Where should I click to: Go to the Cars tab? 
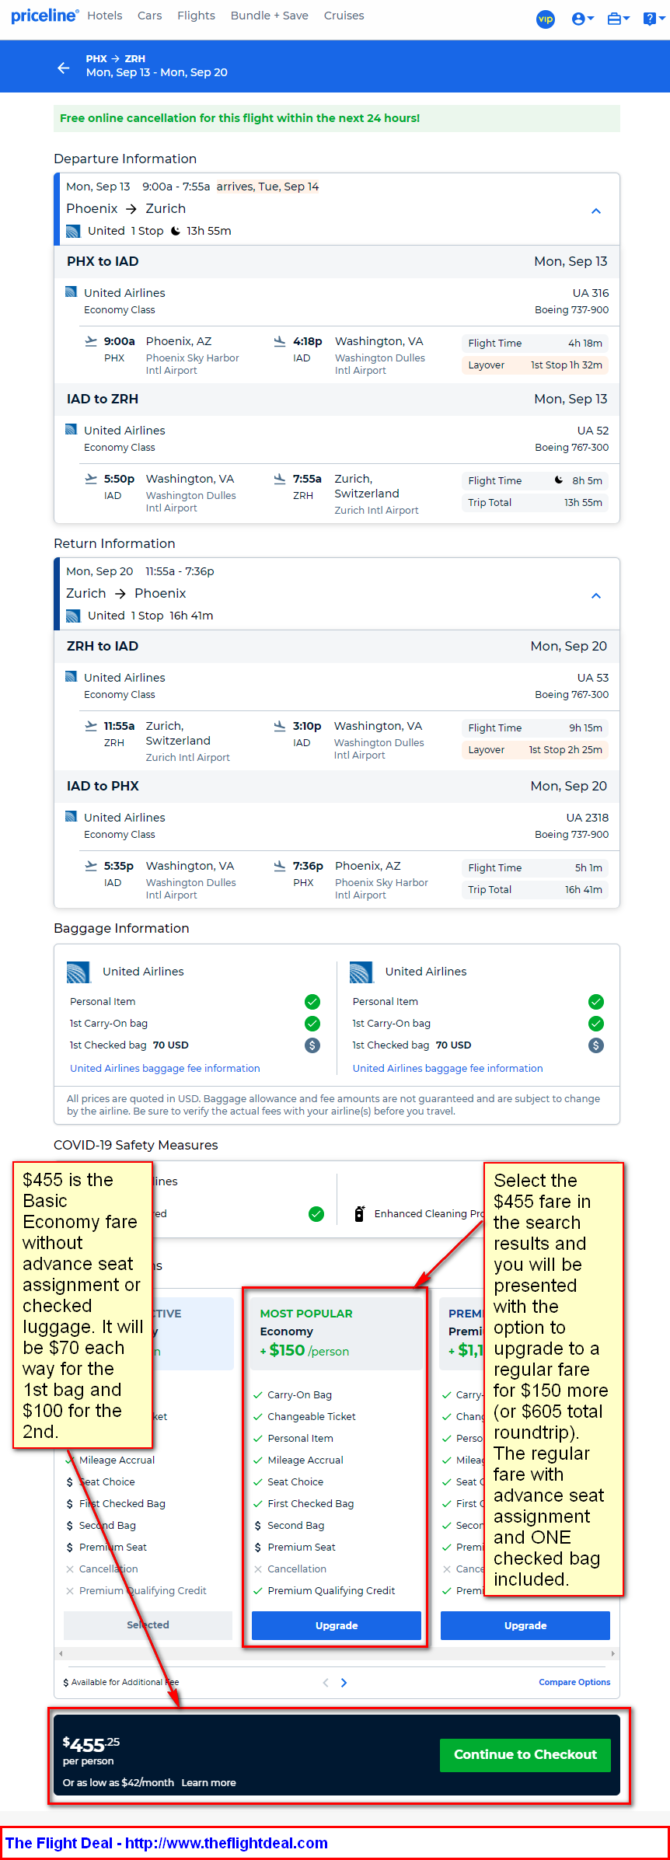[150, 16]
